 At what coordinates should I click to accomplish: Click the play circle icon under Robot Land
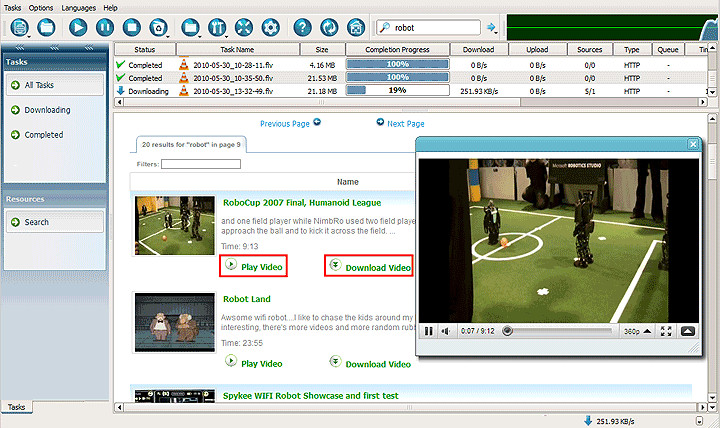tap(231, 361)
